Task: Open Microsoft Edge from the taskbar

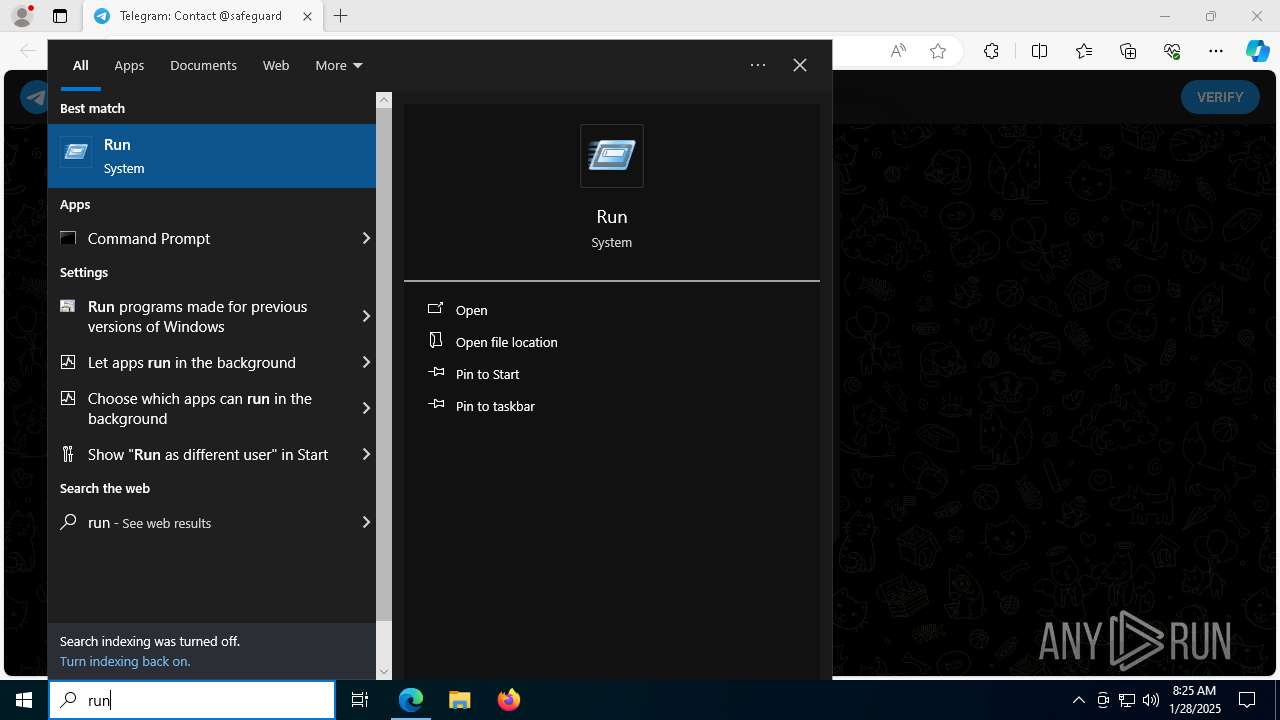Action: [411, 700]
